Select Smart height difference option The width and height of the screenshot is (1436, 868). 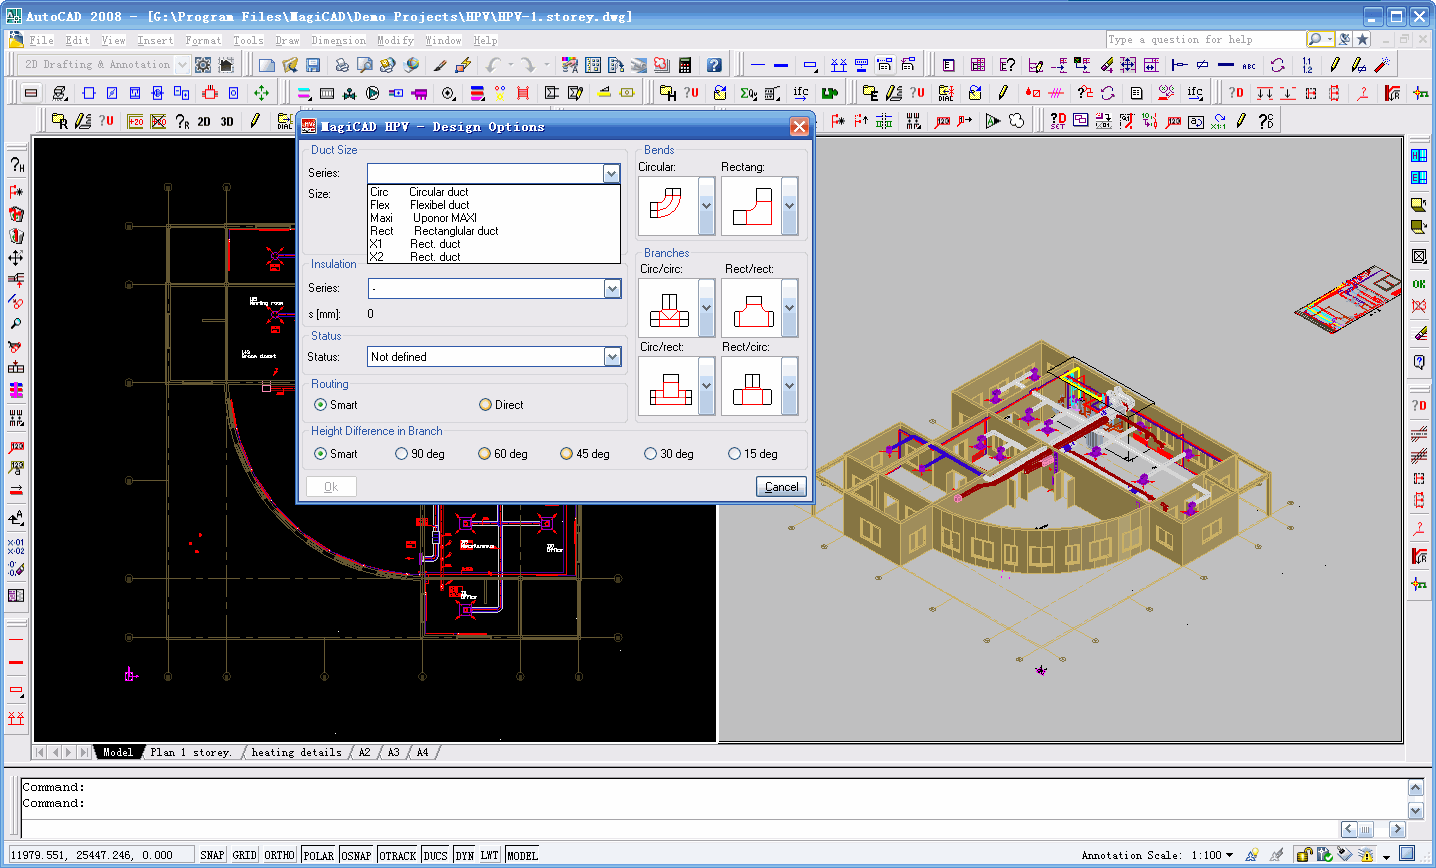point(320,454)
